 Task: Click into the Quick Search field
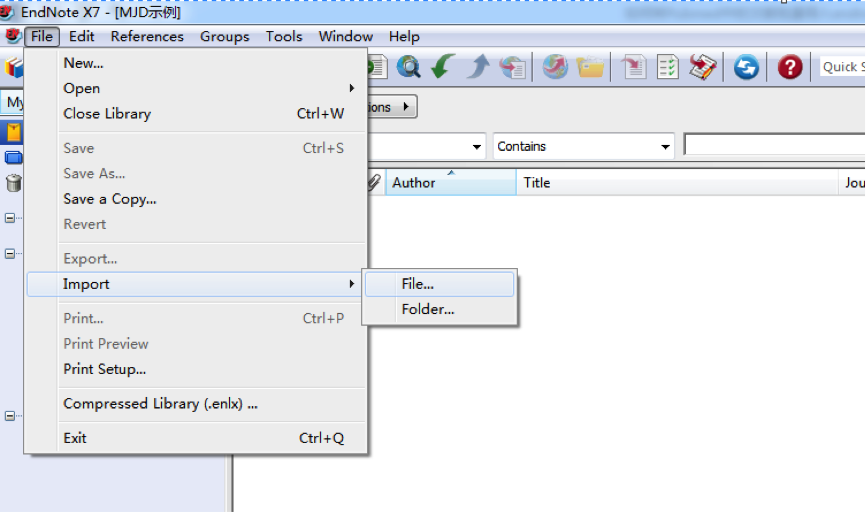click(x=842, y=67)
